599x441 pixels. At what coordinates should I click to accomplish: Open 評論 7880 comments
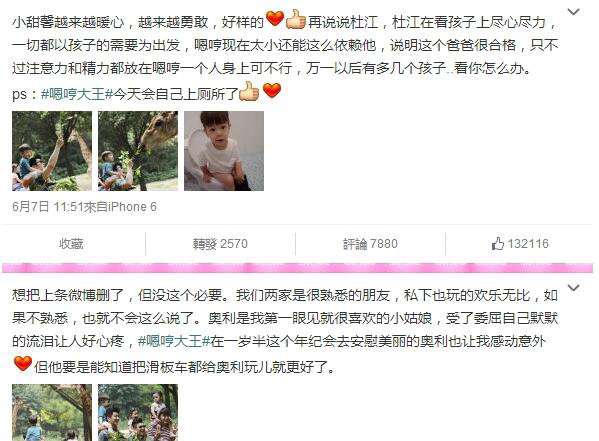(370, 244)
